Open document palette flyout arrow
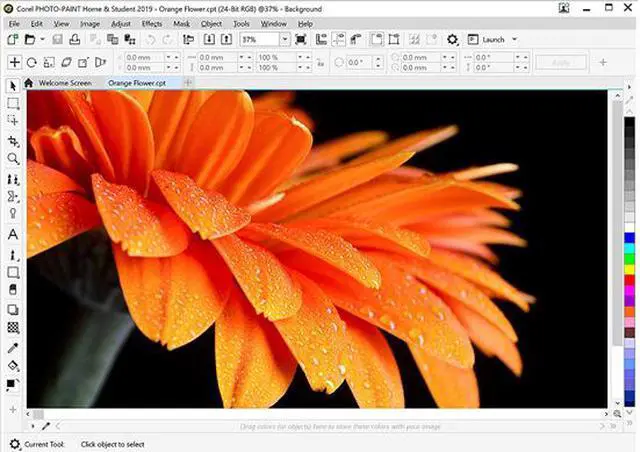This screenshot has width=640, height=452. coord(33,426)
